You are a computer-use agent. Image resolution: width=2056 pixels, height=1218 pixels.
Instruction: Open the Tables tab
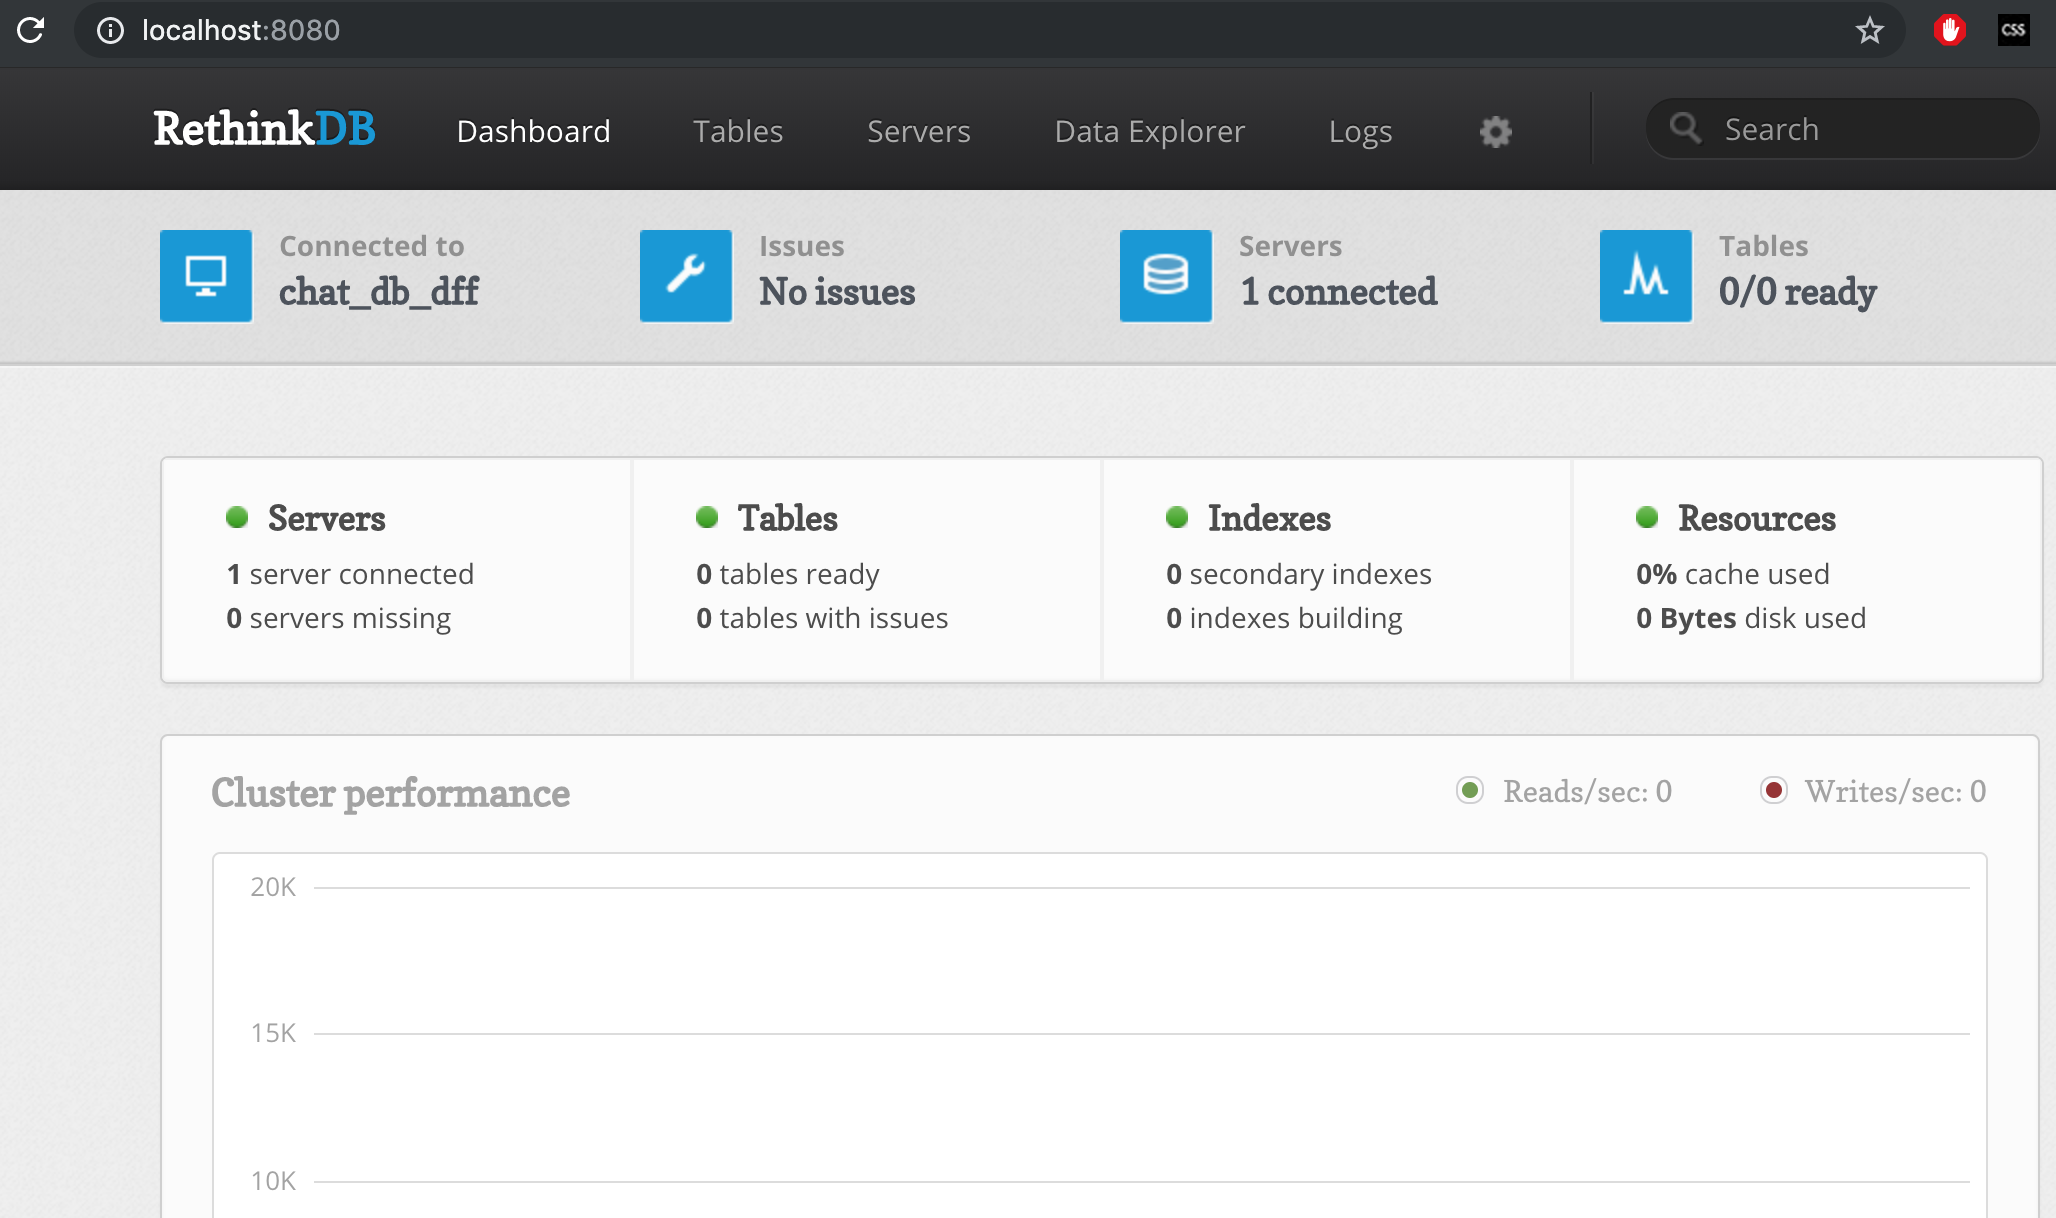[738, 131]
